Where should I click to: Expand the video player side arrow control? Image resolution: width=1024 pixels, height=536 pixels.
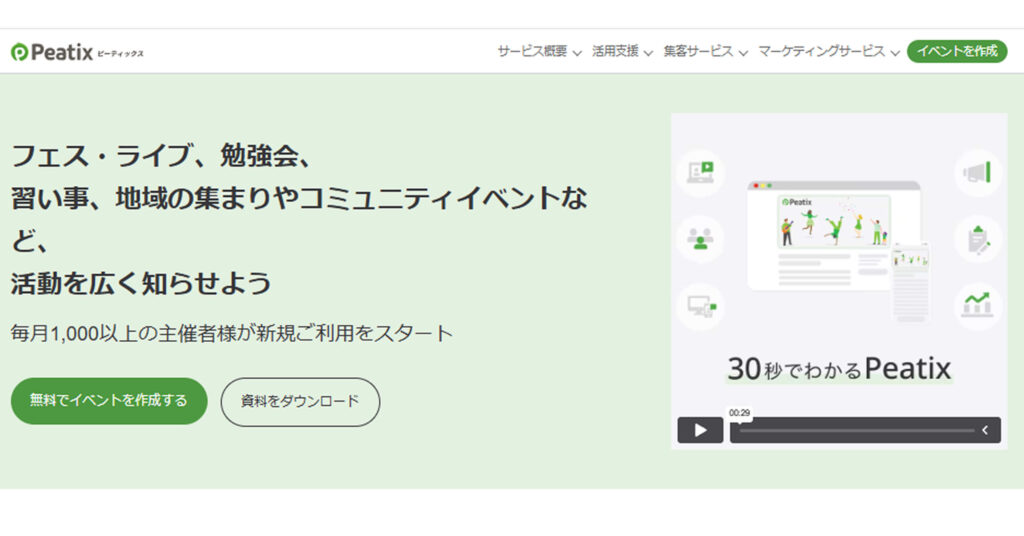[x=985, y=430]
